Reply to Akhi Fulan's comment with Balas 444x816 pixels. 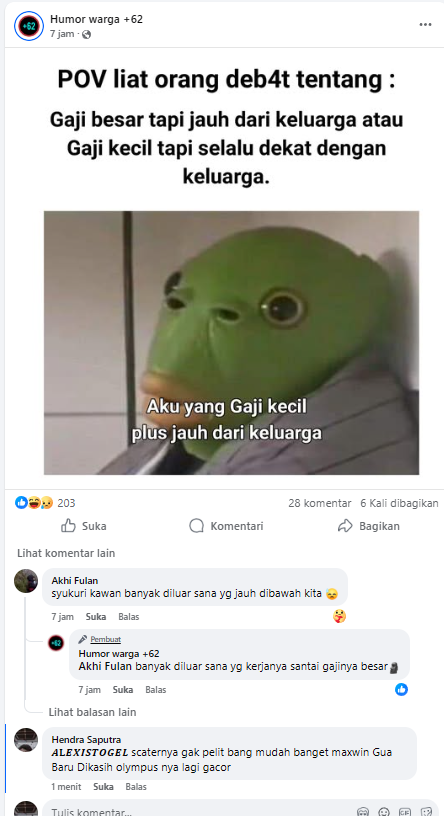click(129, 617)
